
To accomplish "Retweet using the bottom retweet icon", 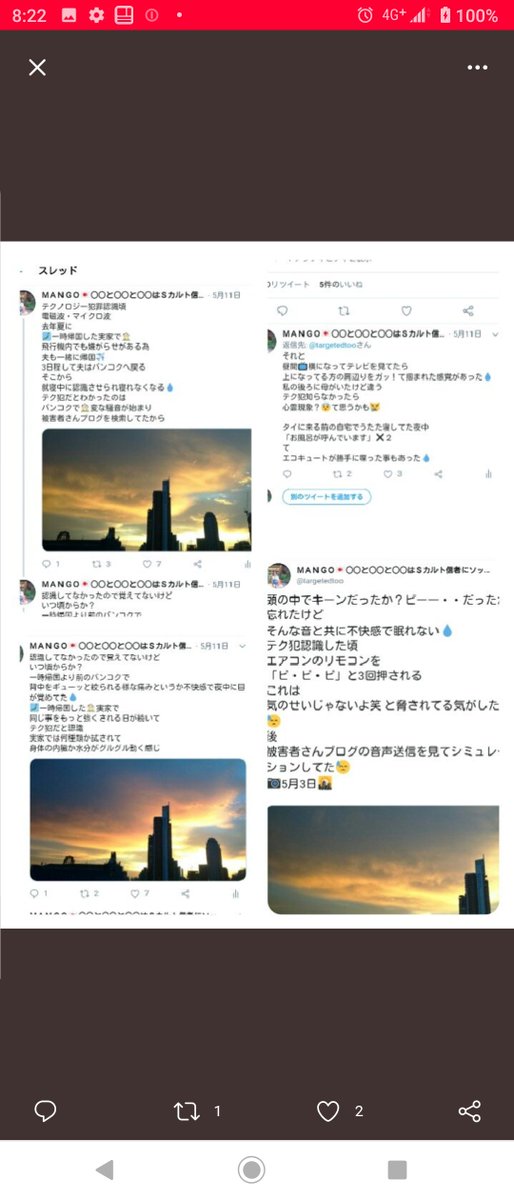I will (186, 1111).
